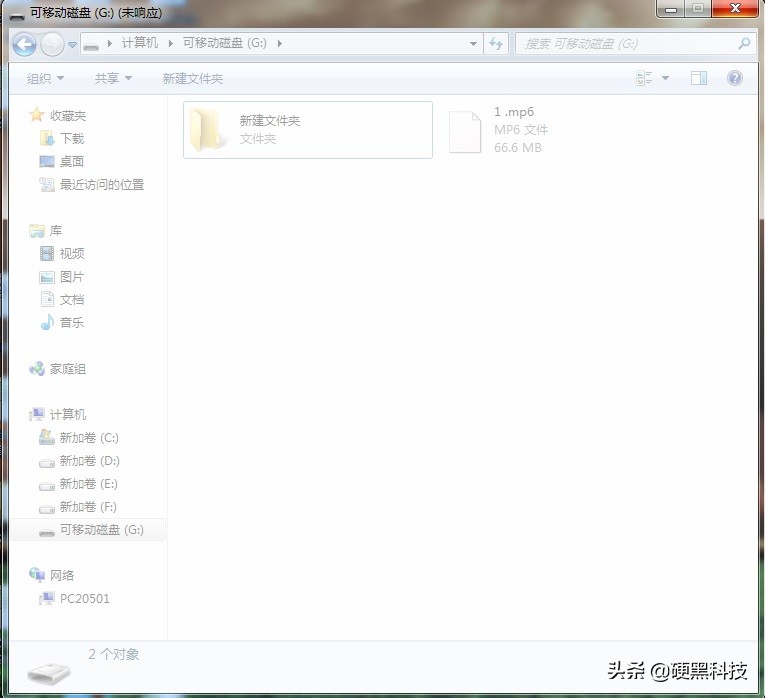Select 可移动磁盘 (G:) in navigation pane
This screenshot has height=698, width=765.
pos(101,530)
